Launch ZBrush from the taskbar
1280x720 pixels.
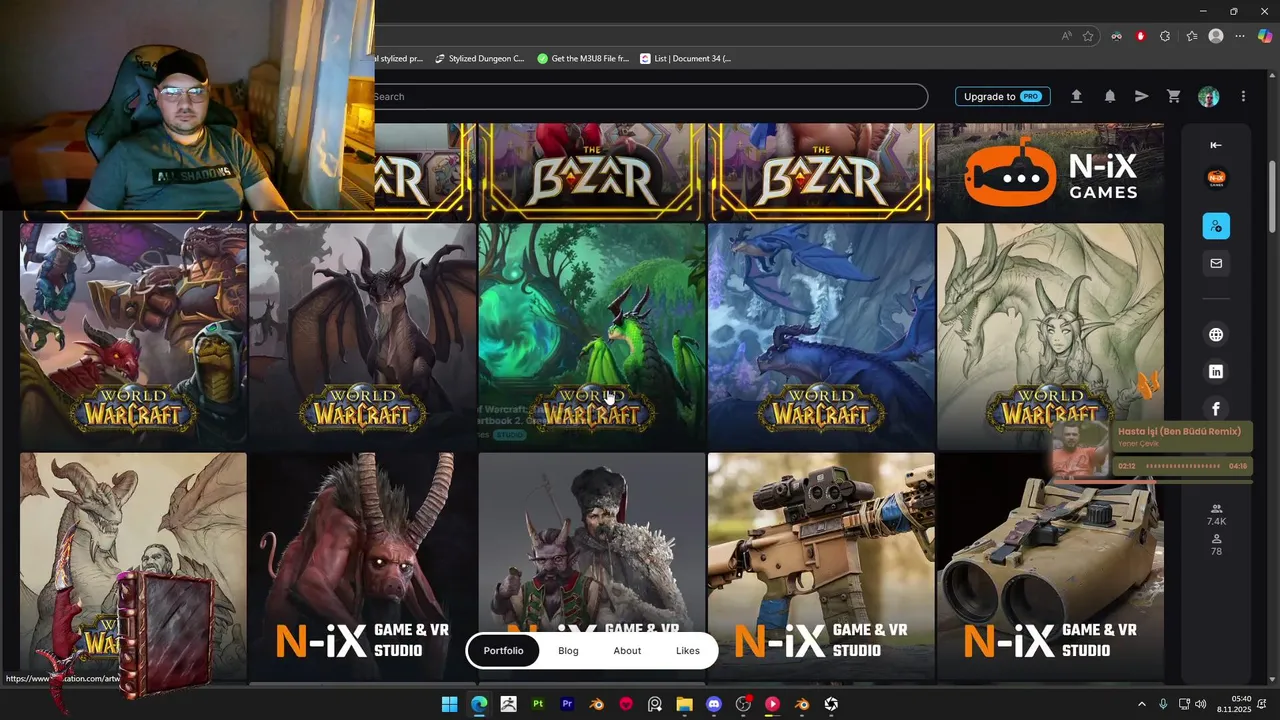[x=508, y=704]
